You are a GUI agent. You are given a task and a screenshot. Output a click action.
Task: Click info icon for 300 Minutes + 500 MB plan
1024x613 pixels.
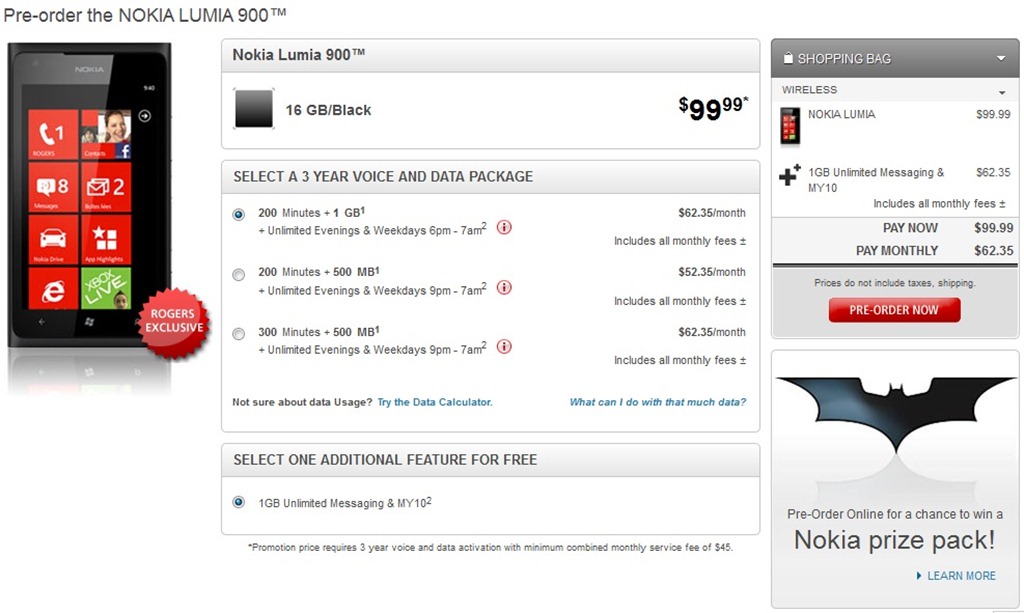point(504,347)
